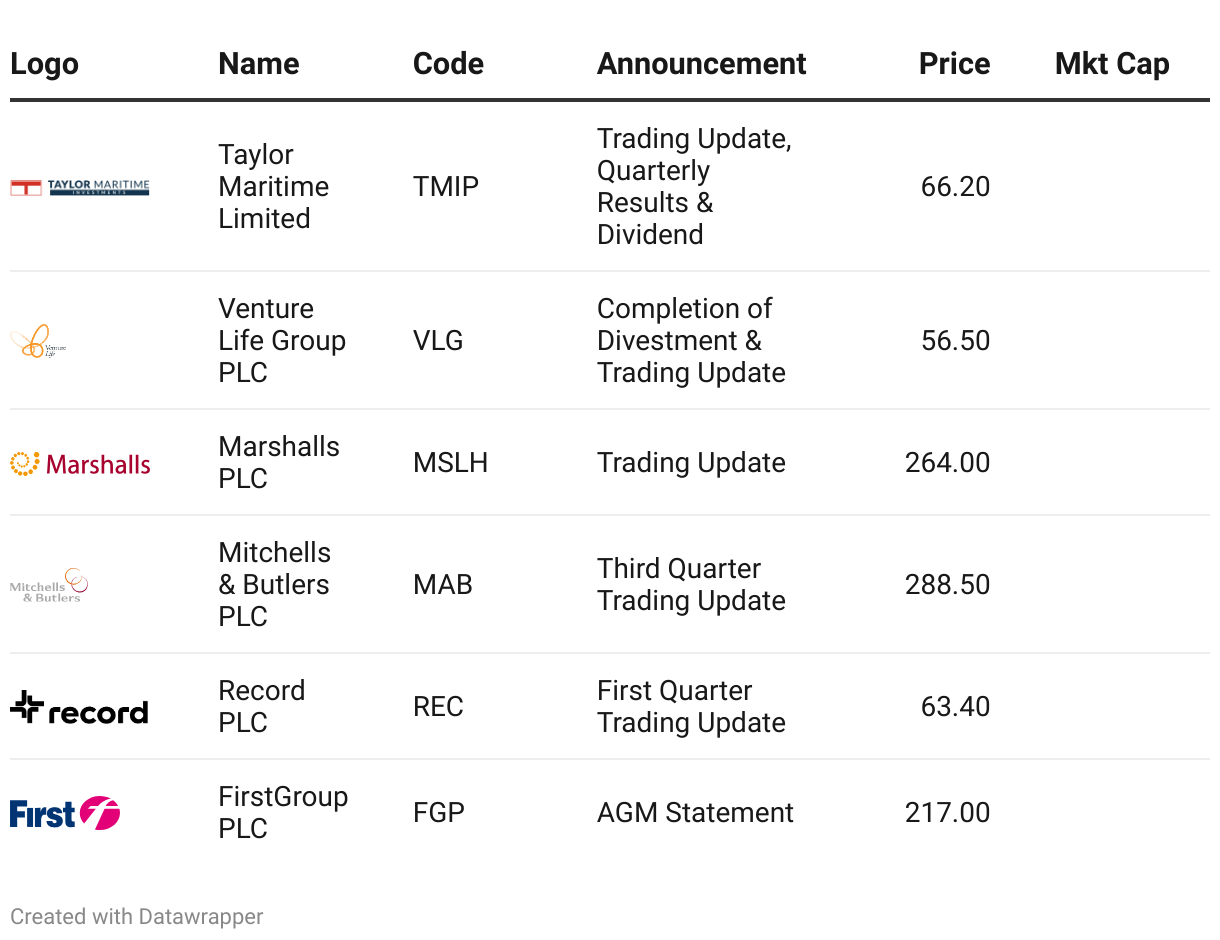Click the TMIP ticker code

pos(446,187)
